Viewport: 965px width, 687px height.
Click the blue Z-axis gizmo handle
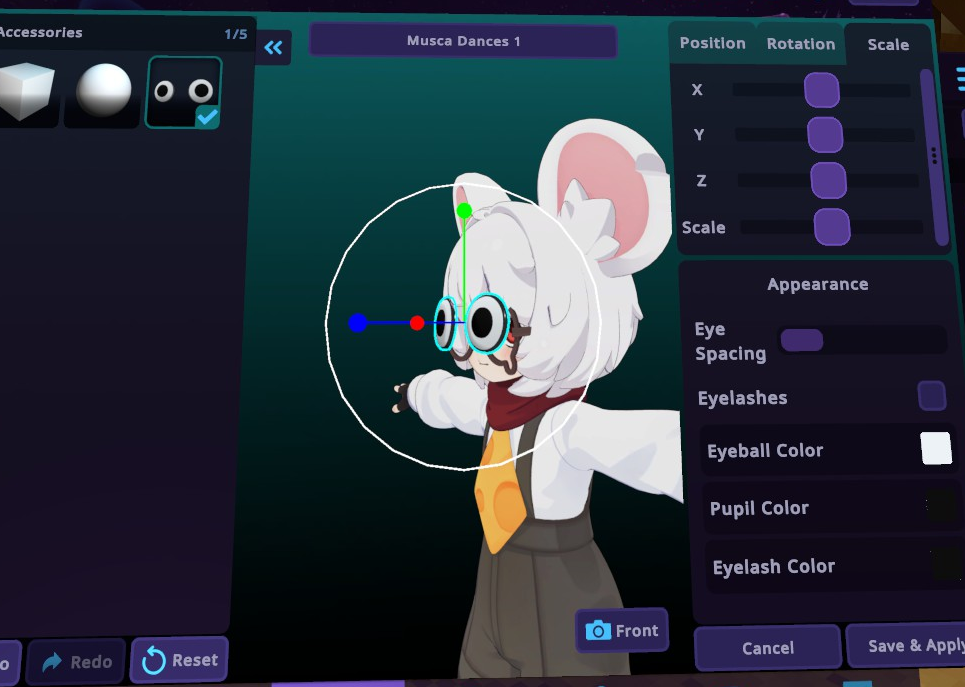click(358, 323)
